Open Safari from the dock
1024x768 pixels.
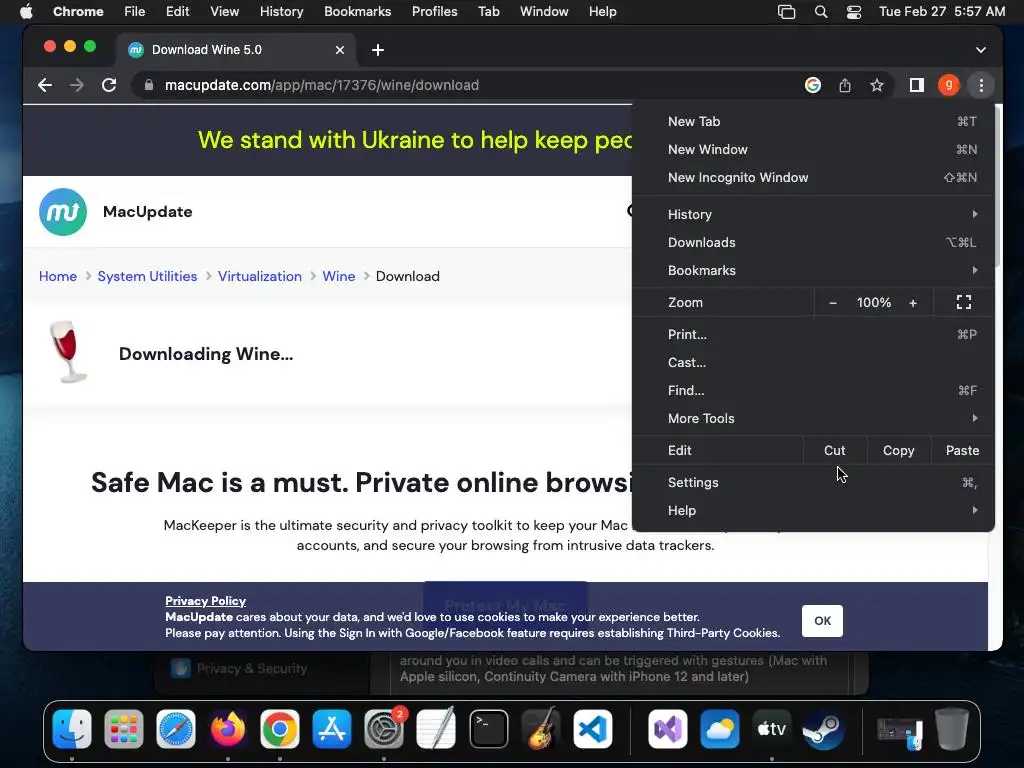click(x=176, y=729)
